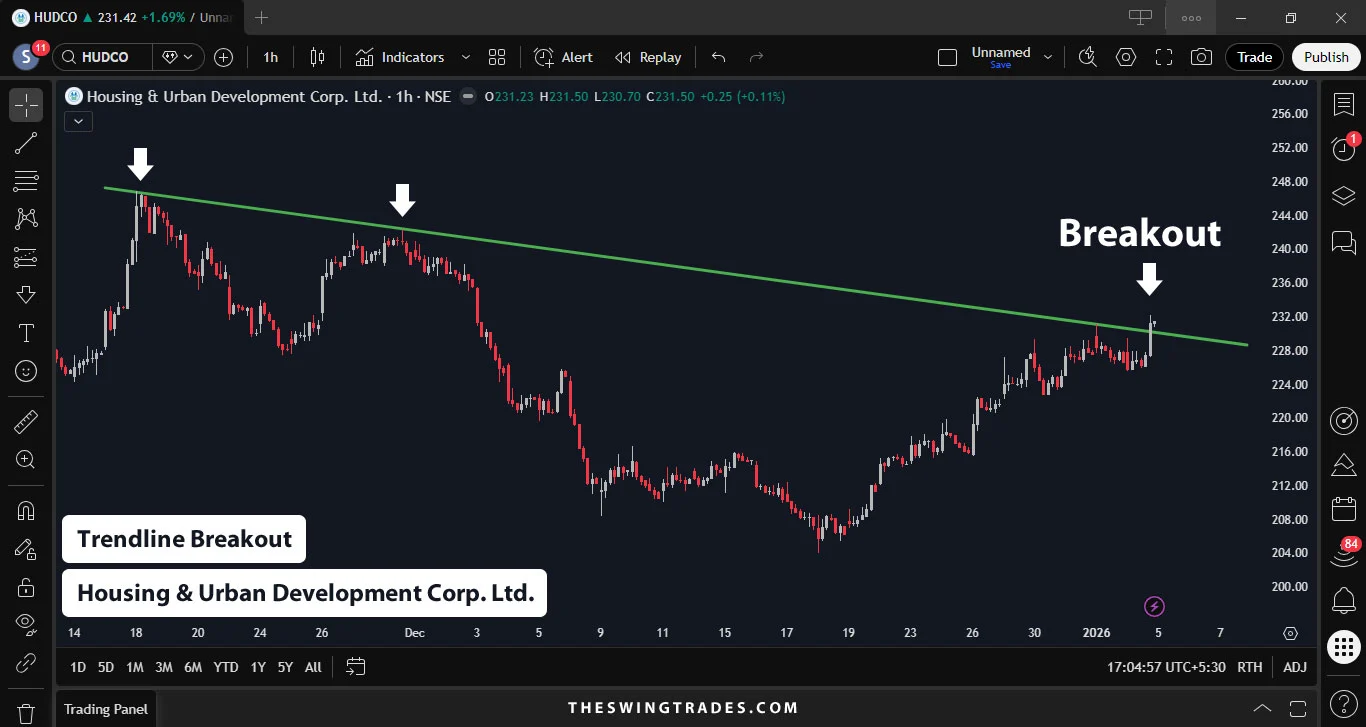This screenshot has width=1366, height=727.
Task: Open the chart layout setup square icon
Action: coord(947,57)
